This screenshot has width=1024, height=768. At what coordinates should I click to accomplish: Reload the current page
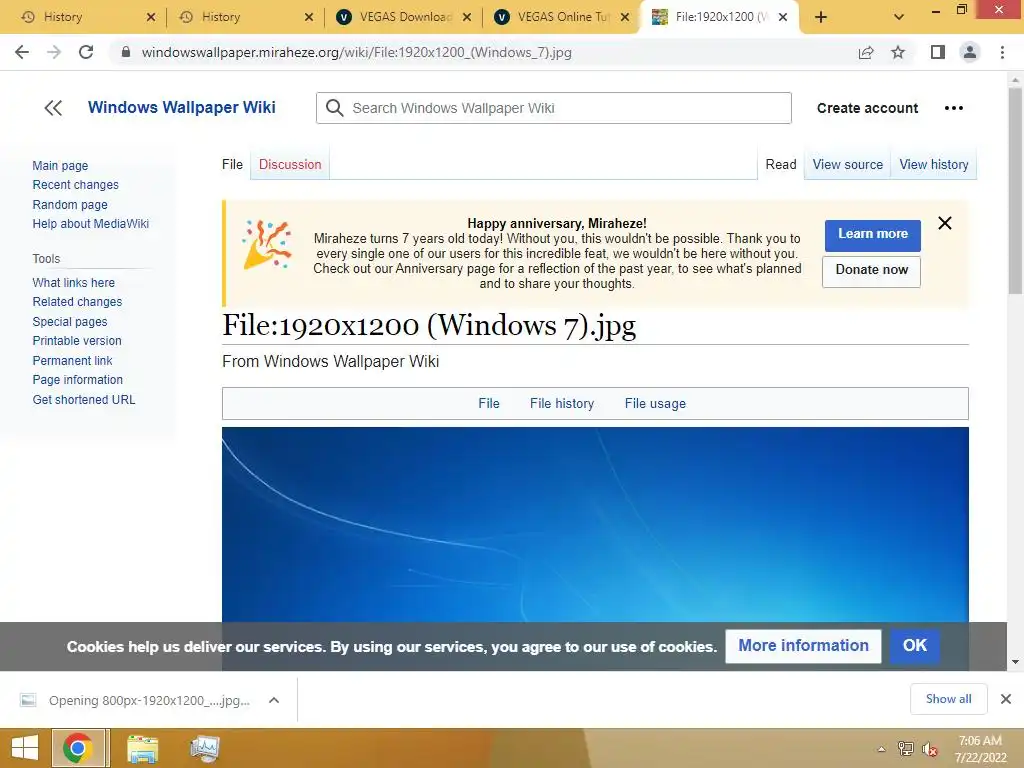(x=86, y=52)
